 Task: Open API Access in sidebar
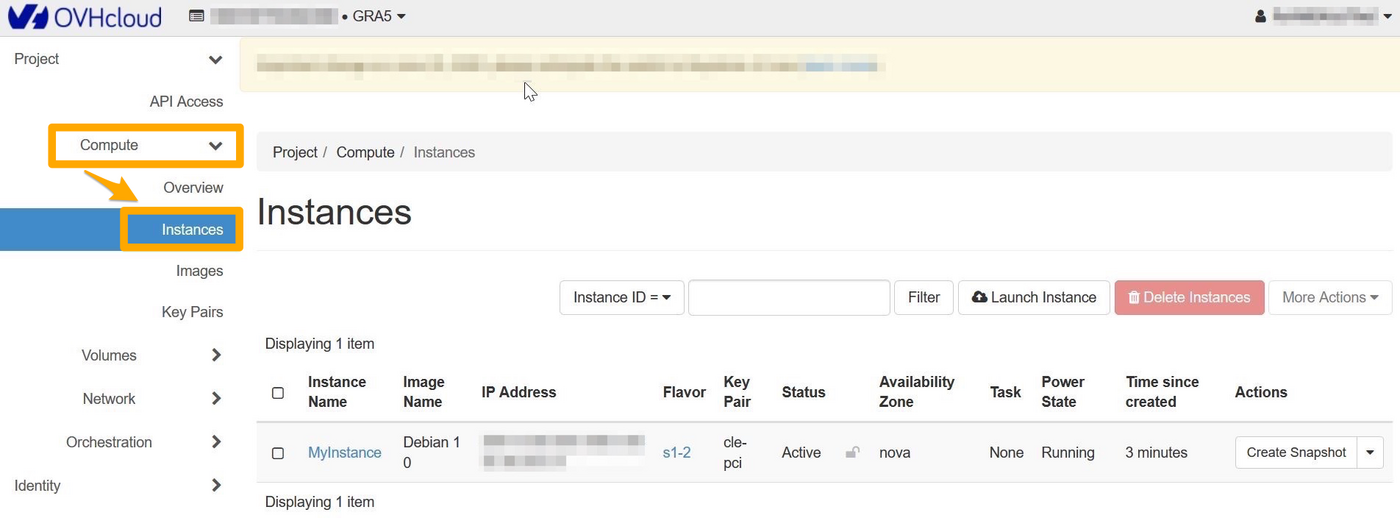coord(186,102)
